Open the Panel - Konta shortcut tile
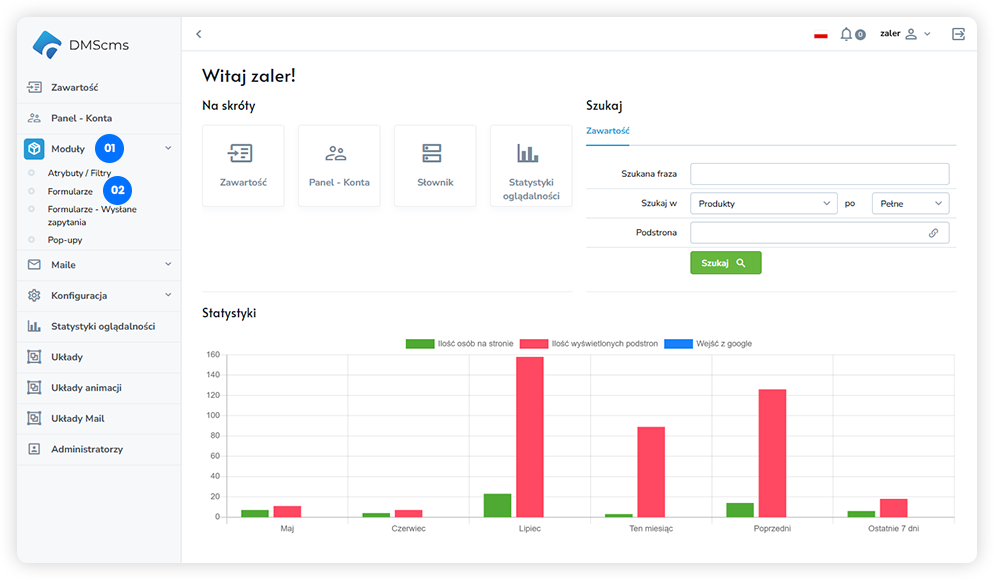 [x=339, y=166]
